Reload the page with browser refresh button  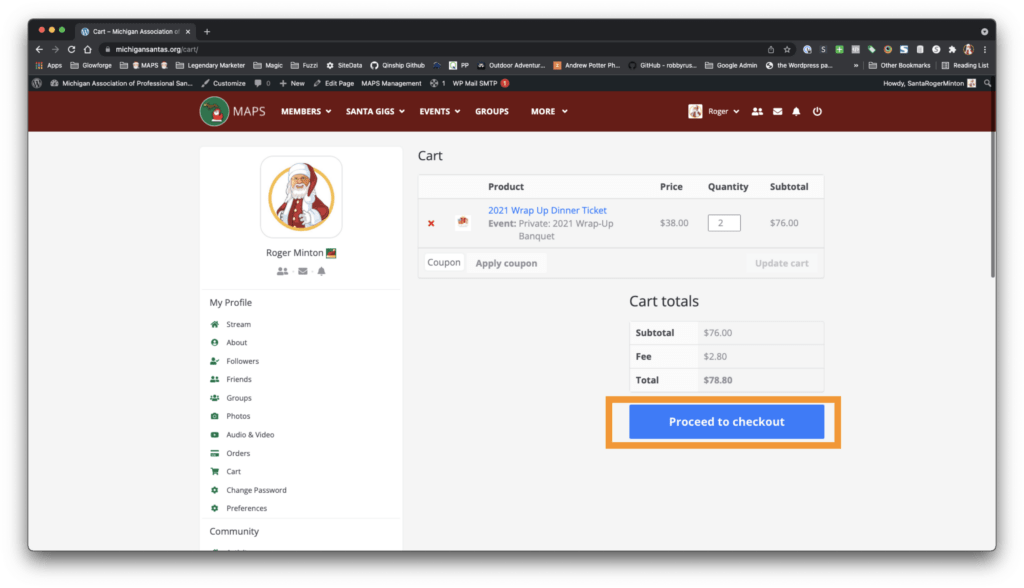pyautogui.click(x=71, y=50)
